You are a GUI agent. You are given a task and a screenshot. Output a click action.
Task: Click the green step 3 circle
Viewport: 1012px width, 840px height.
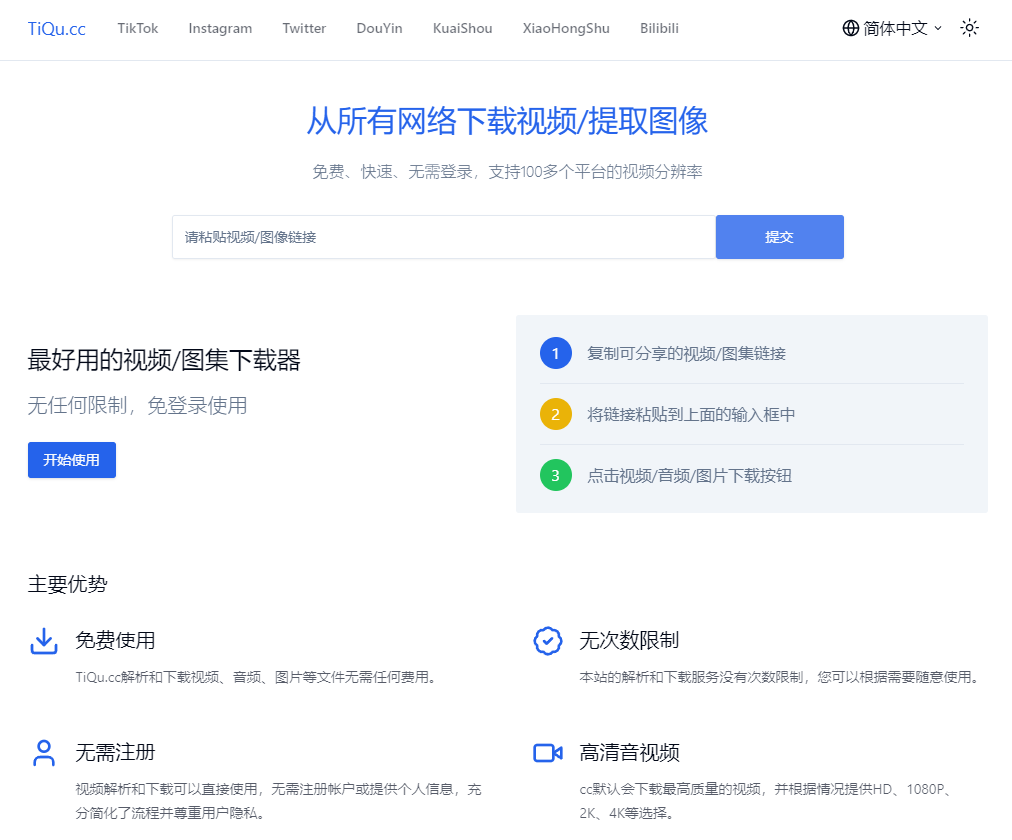[x=556, y=475]
